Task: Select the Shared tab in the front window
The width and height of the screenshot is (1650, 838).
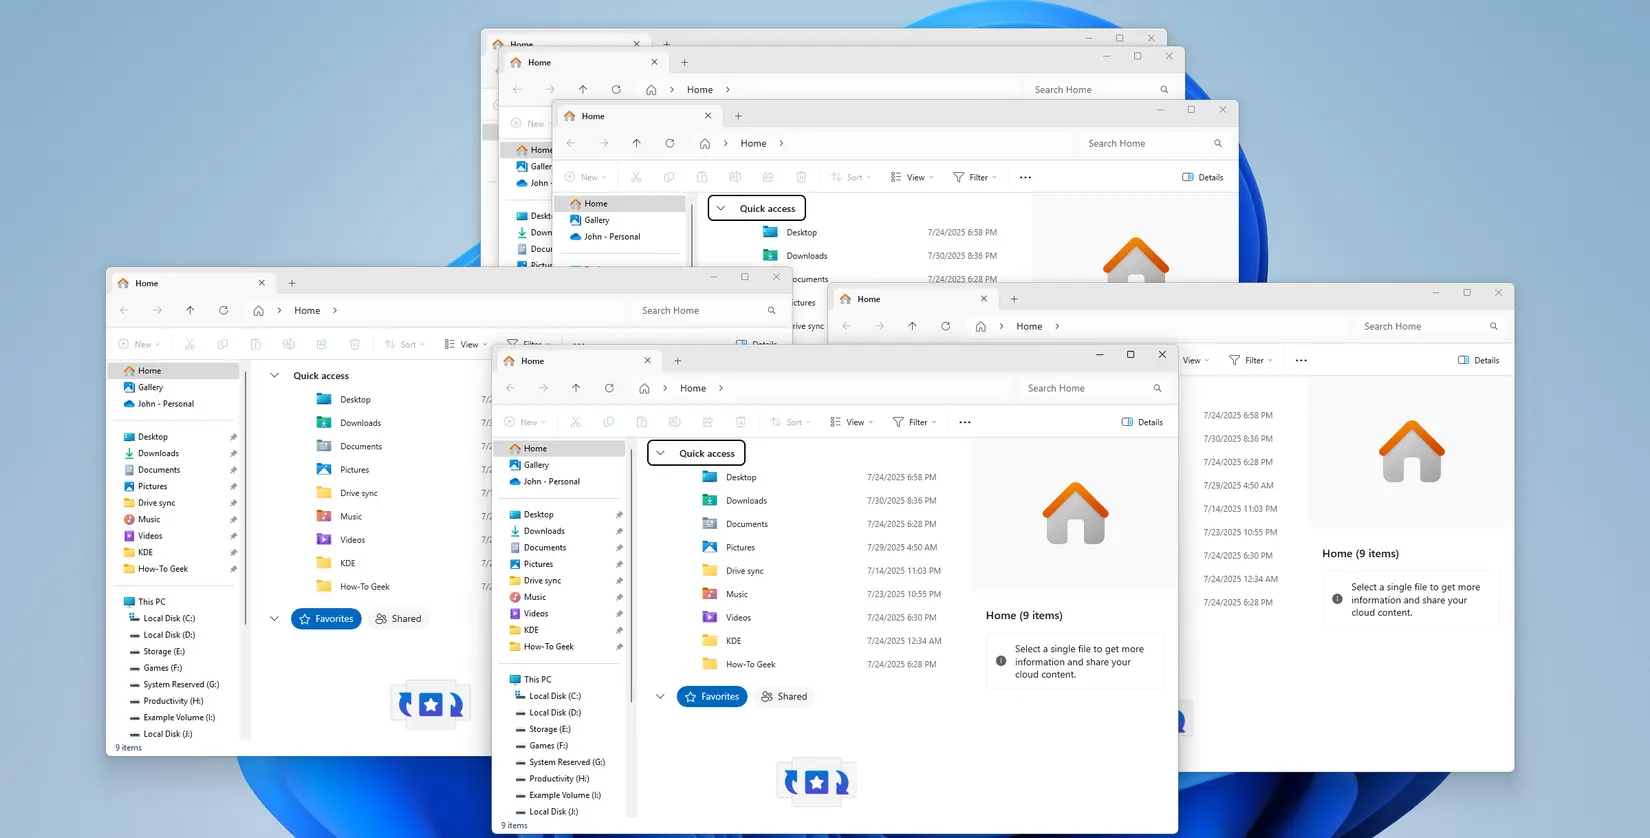Action: click(x=784, y=696)
